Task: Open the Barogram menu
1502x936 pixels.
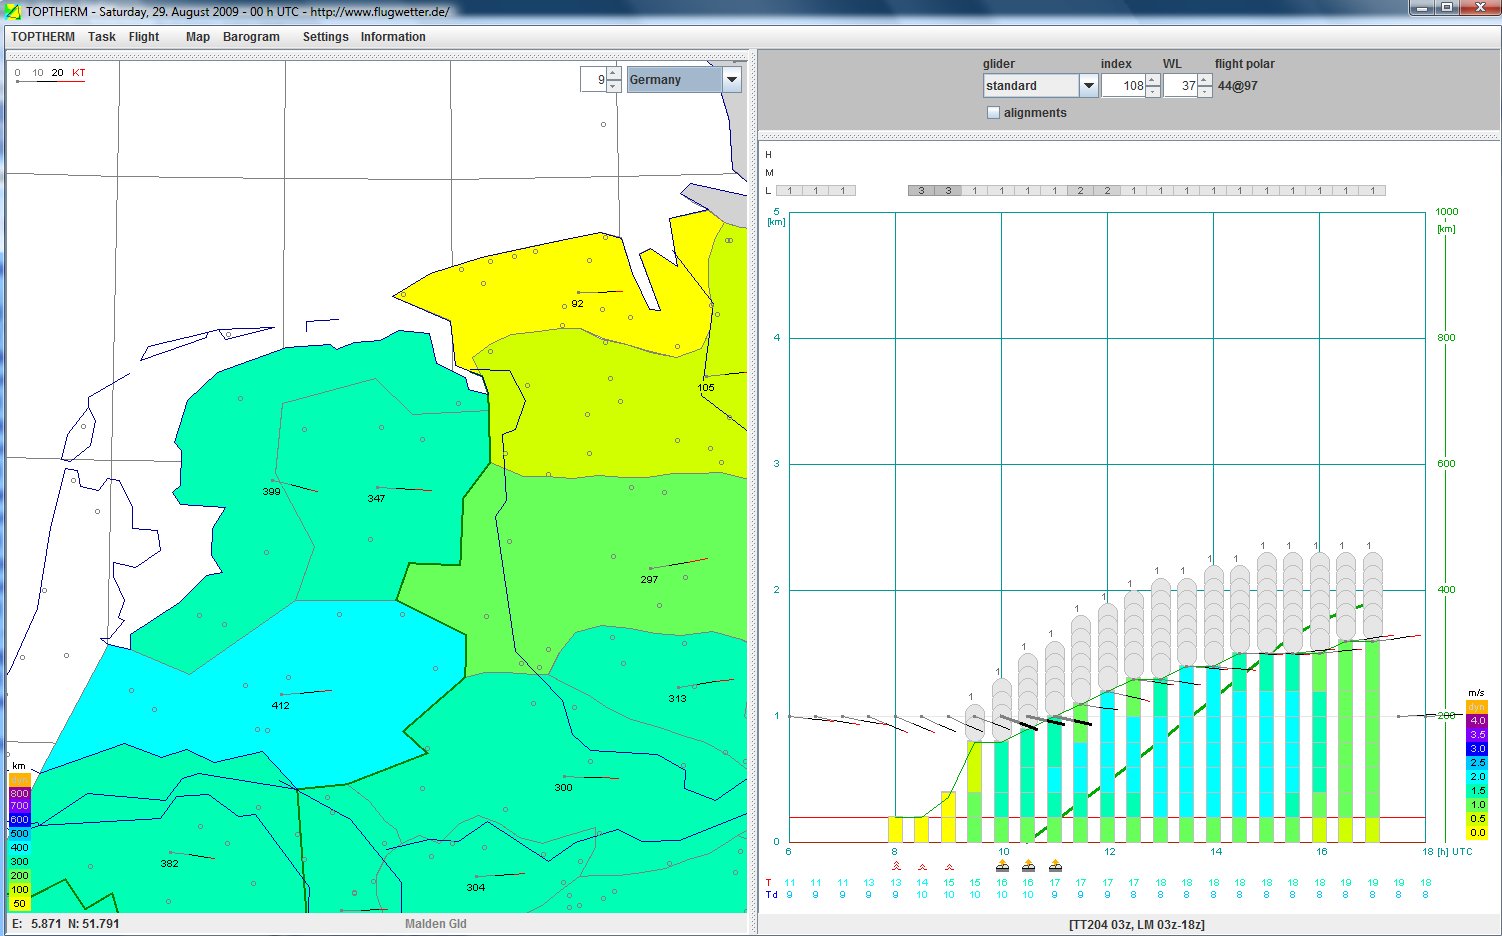Action: pos(251,37)
